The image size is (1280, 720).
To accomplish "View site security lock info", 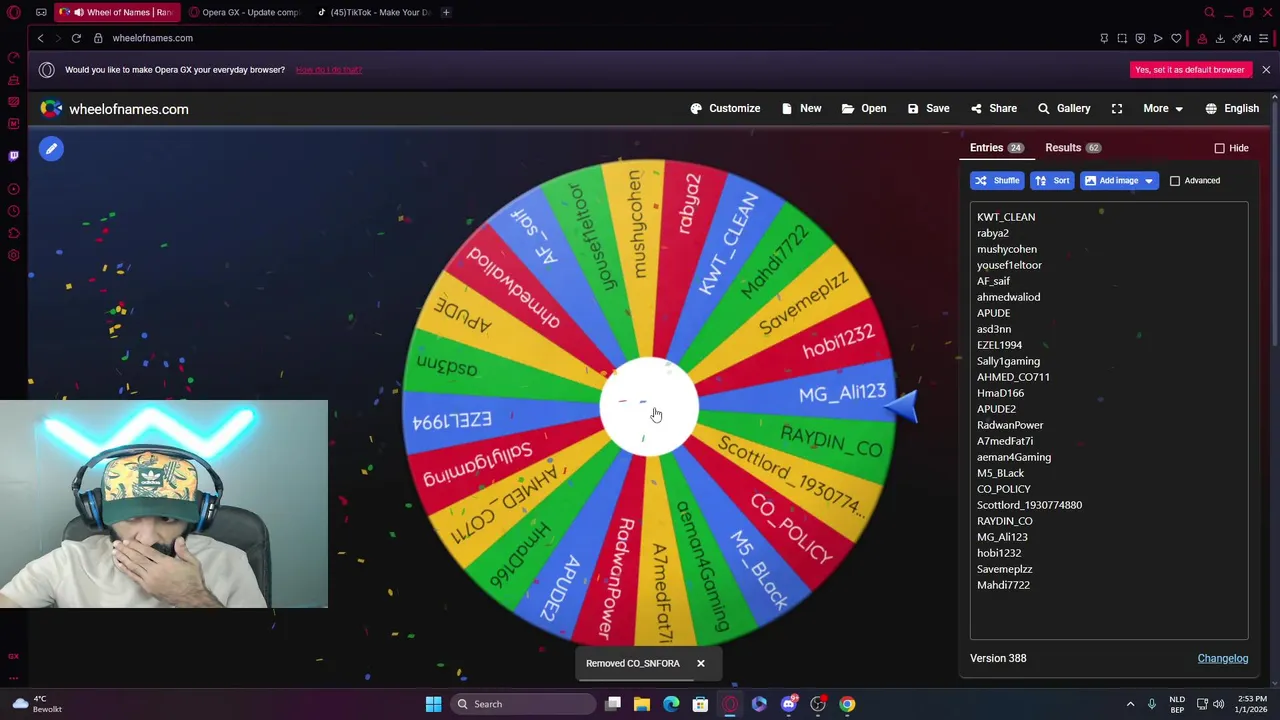I will pyautogui.click(x=98, y=38).
